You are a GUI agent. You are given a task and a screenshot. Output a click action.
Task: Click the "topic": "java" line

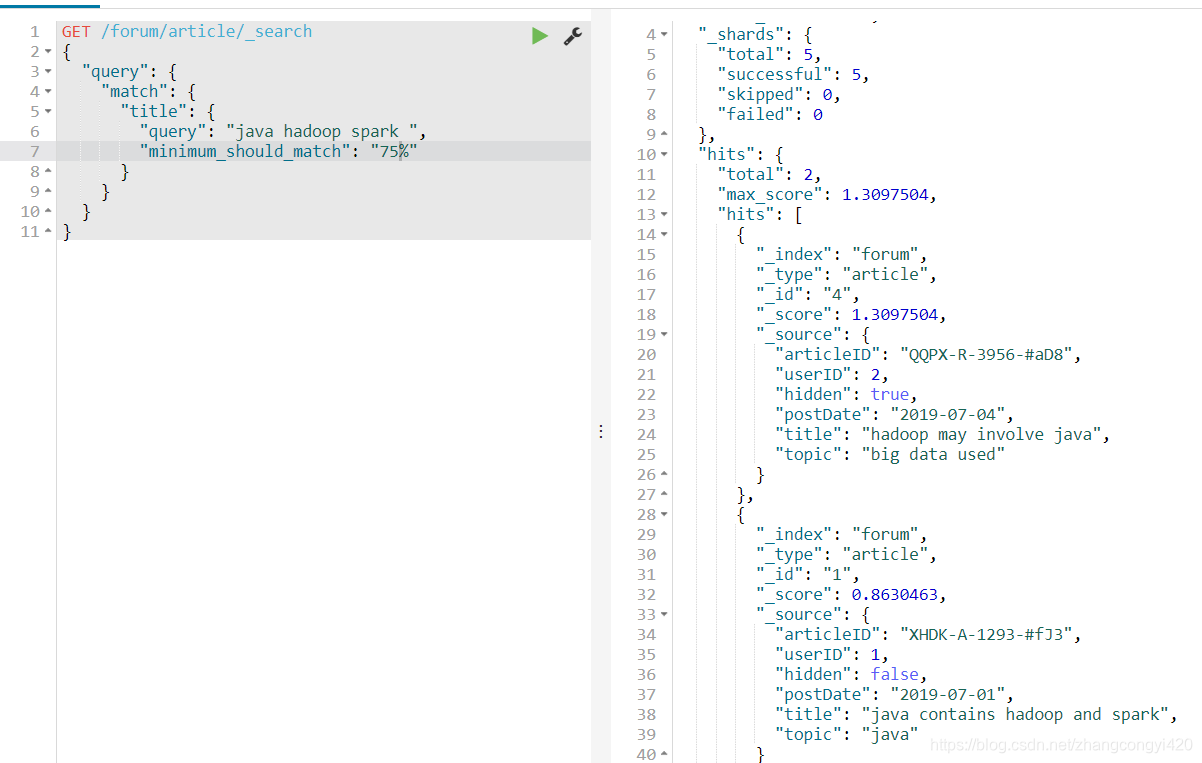(847, 734)
